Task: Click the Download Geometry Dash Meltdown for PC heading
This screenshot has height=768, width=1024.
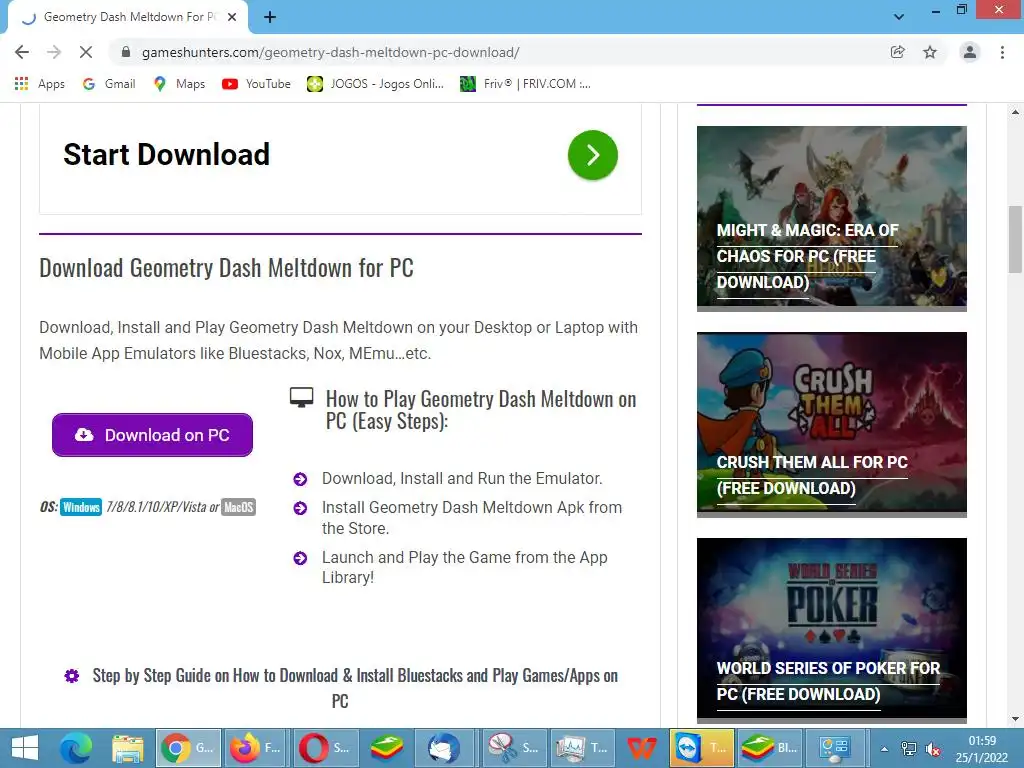Action: pos(227,268)
